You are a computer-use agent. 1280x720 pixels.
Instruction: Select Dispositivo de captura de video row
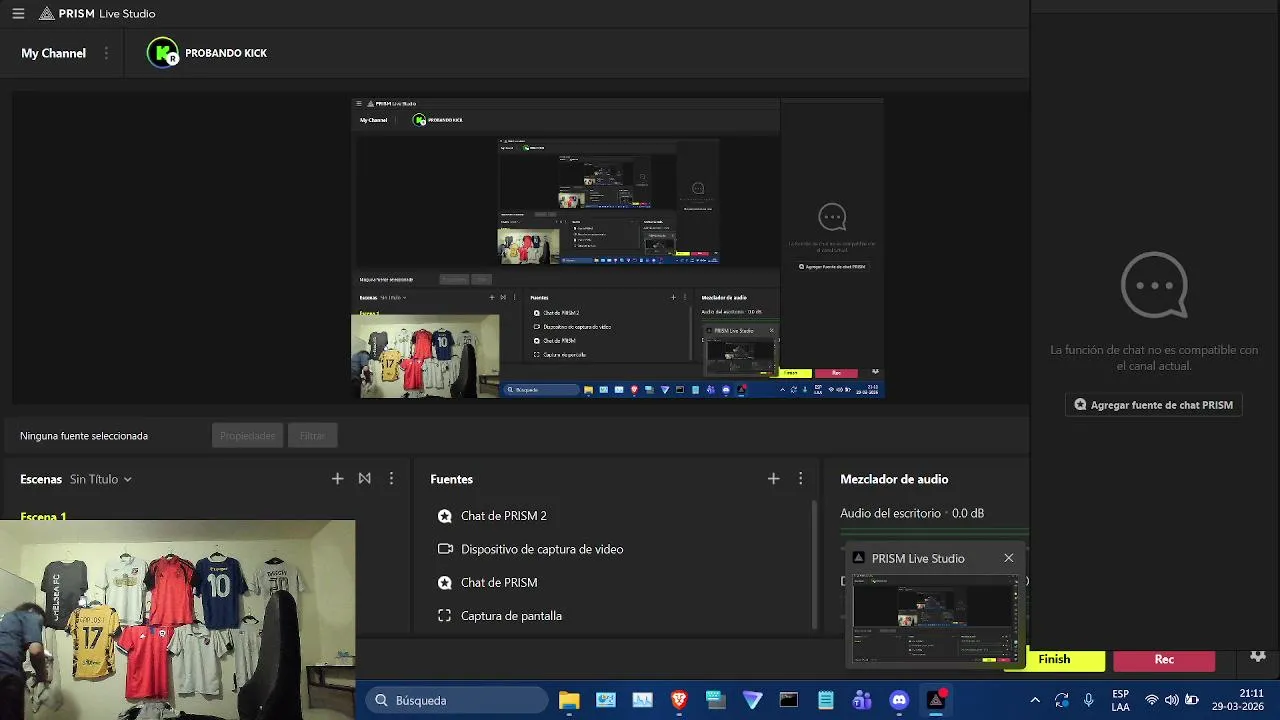(x=615, y=549)
